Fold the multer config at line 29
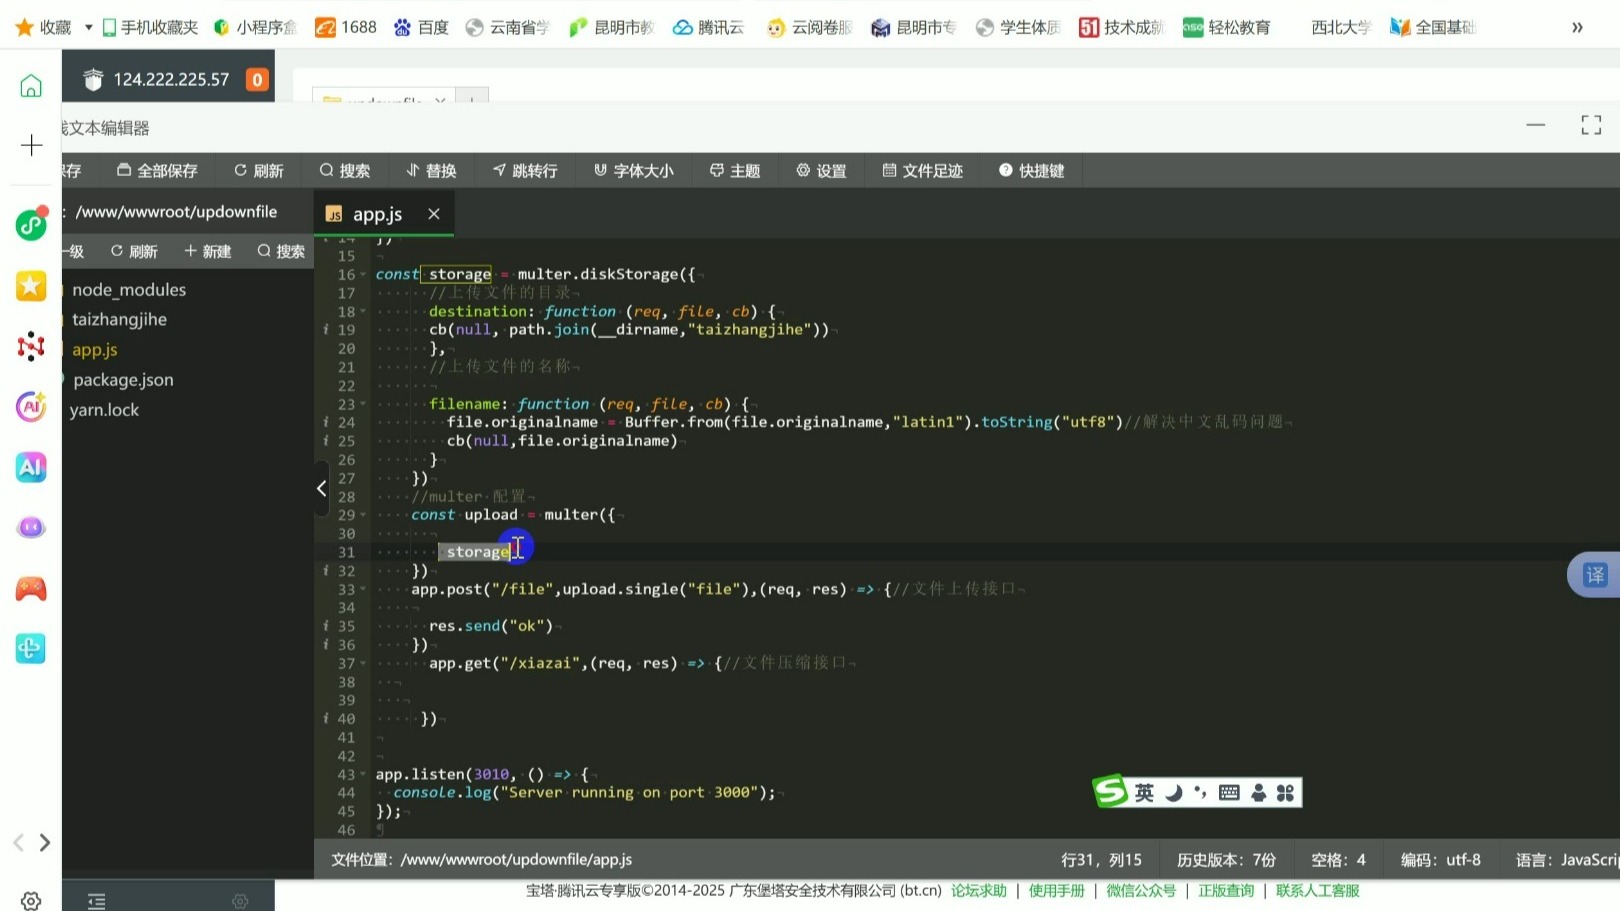The width and height of the screenshot is (1620, 911). pos(363,516)
